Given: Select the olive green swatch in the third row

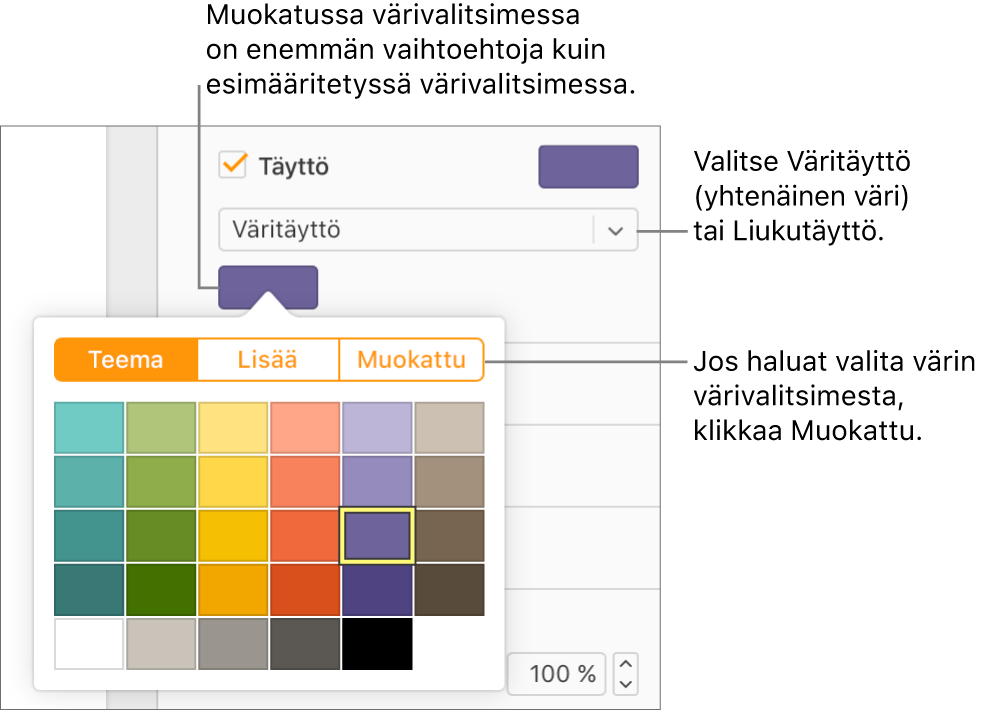Looking at the screenshot, I should [x=161, y=535].
